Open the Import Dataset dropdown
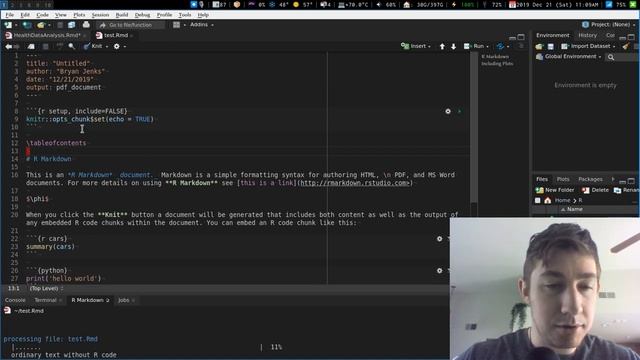This screenshot has height=360, width=640. coord(588,46)
